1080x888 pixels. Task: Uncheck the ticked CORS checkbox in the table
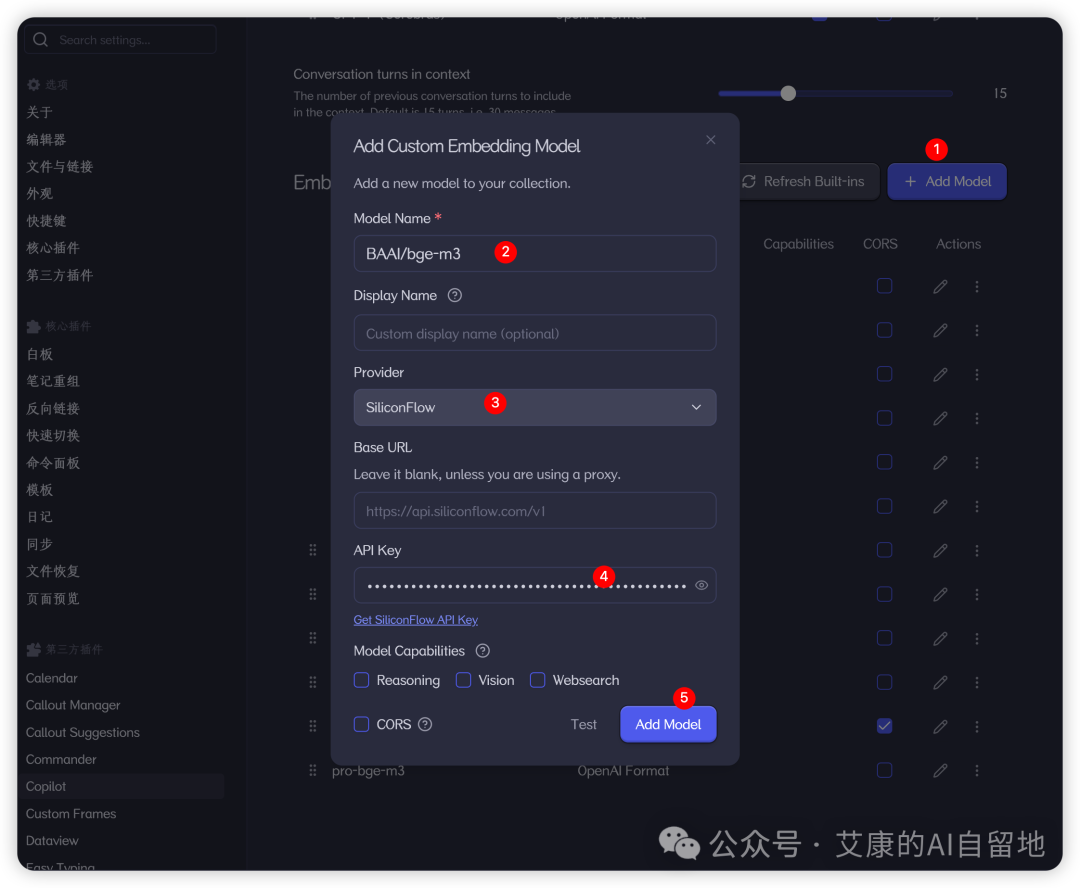[x=884, y=726]
